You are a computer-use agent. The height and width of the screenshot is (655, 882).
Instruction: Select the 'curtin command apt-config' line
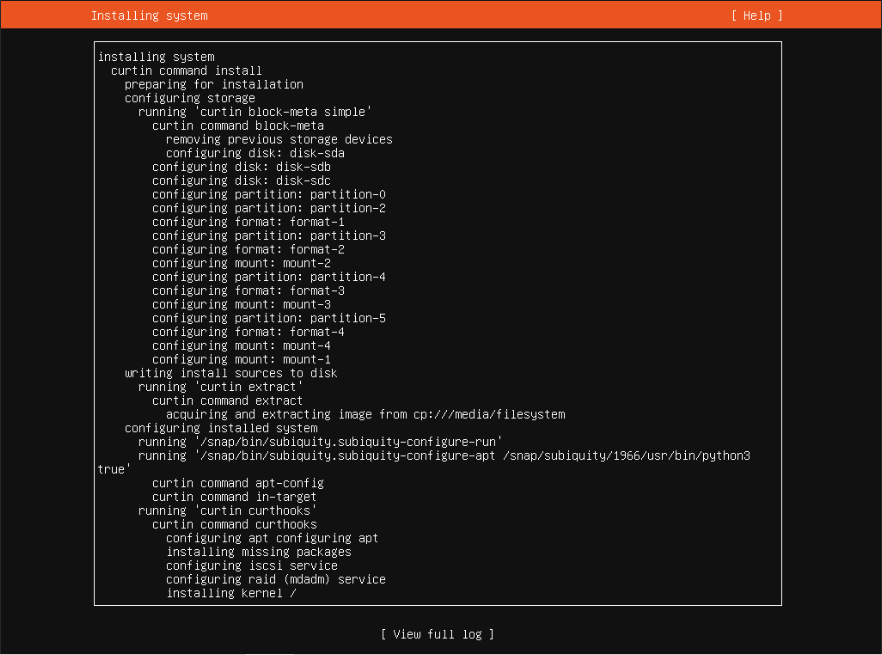point(238,483)
